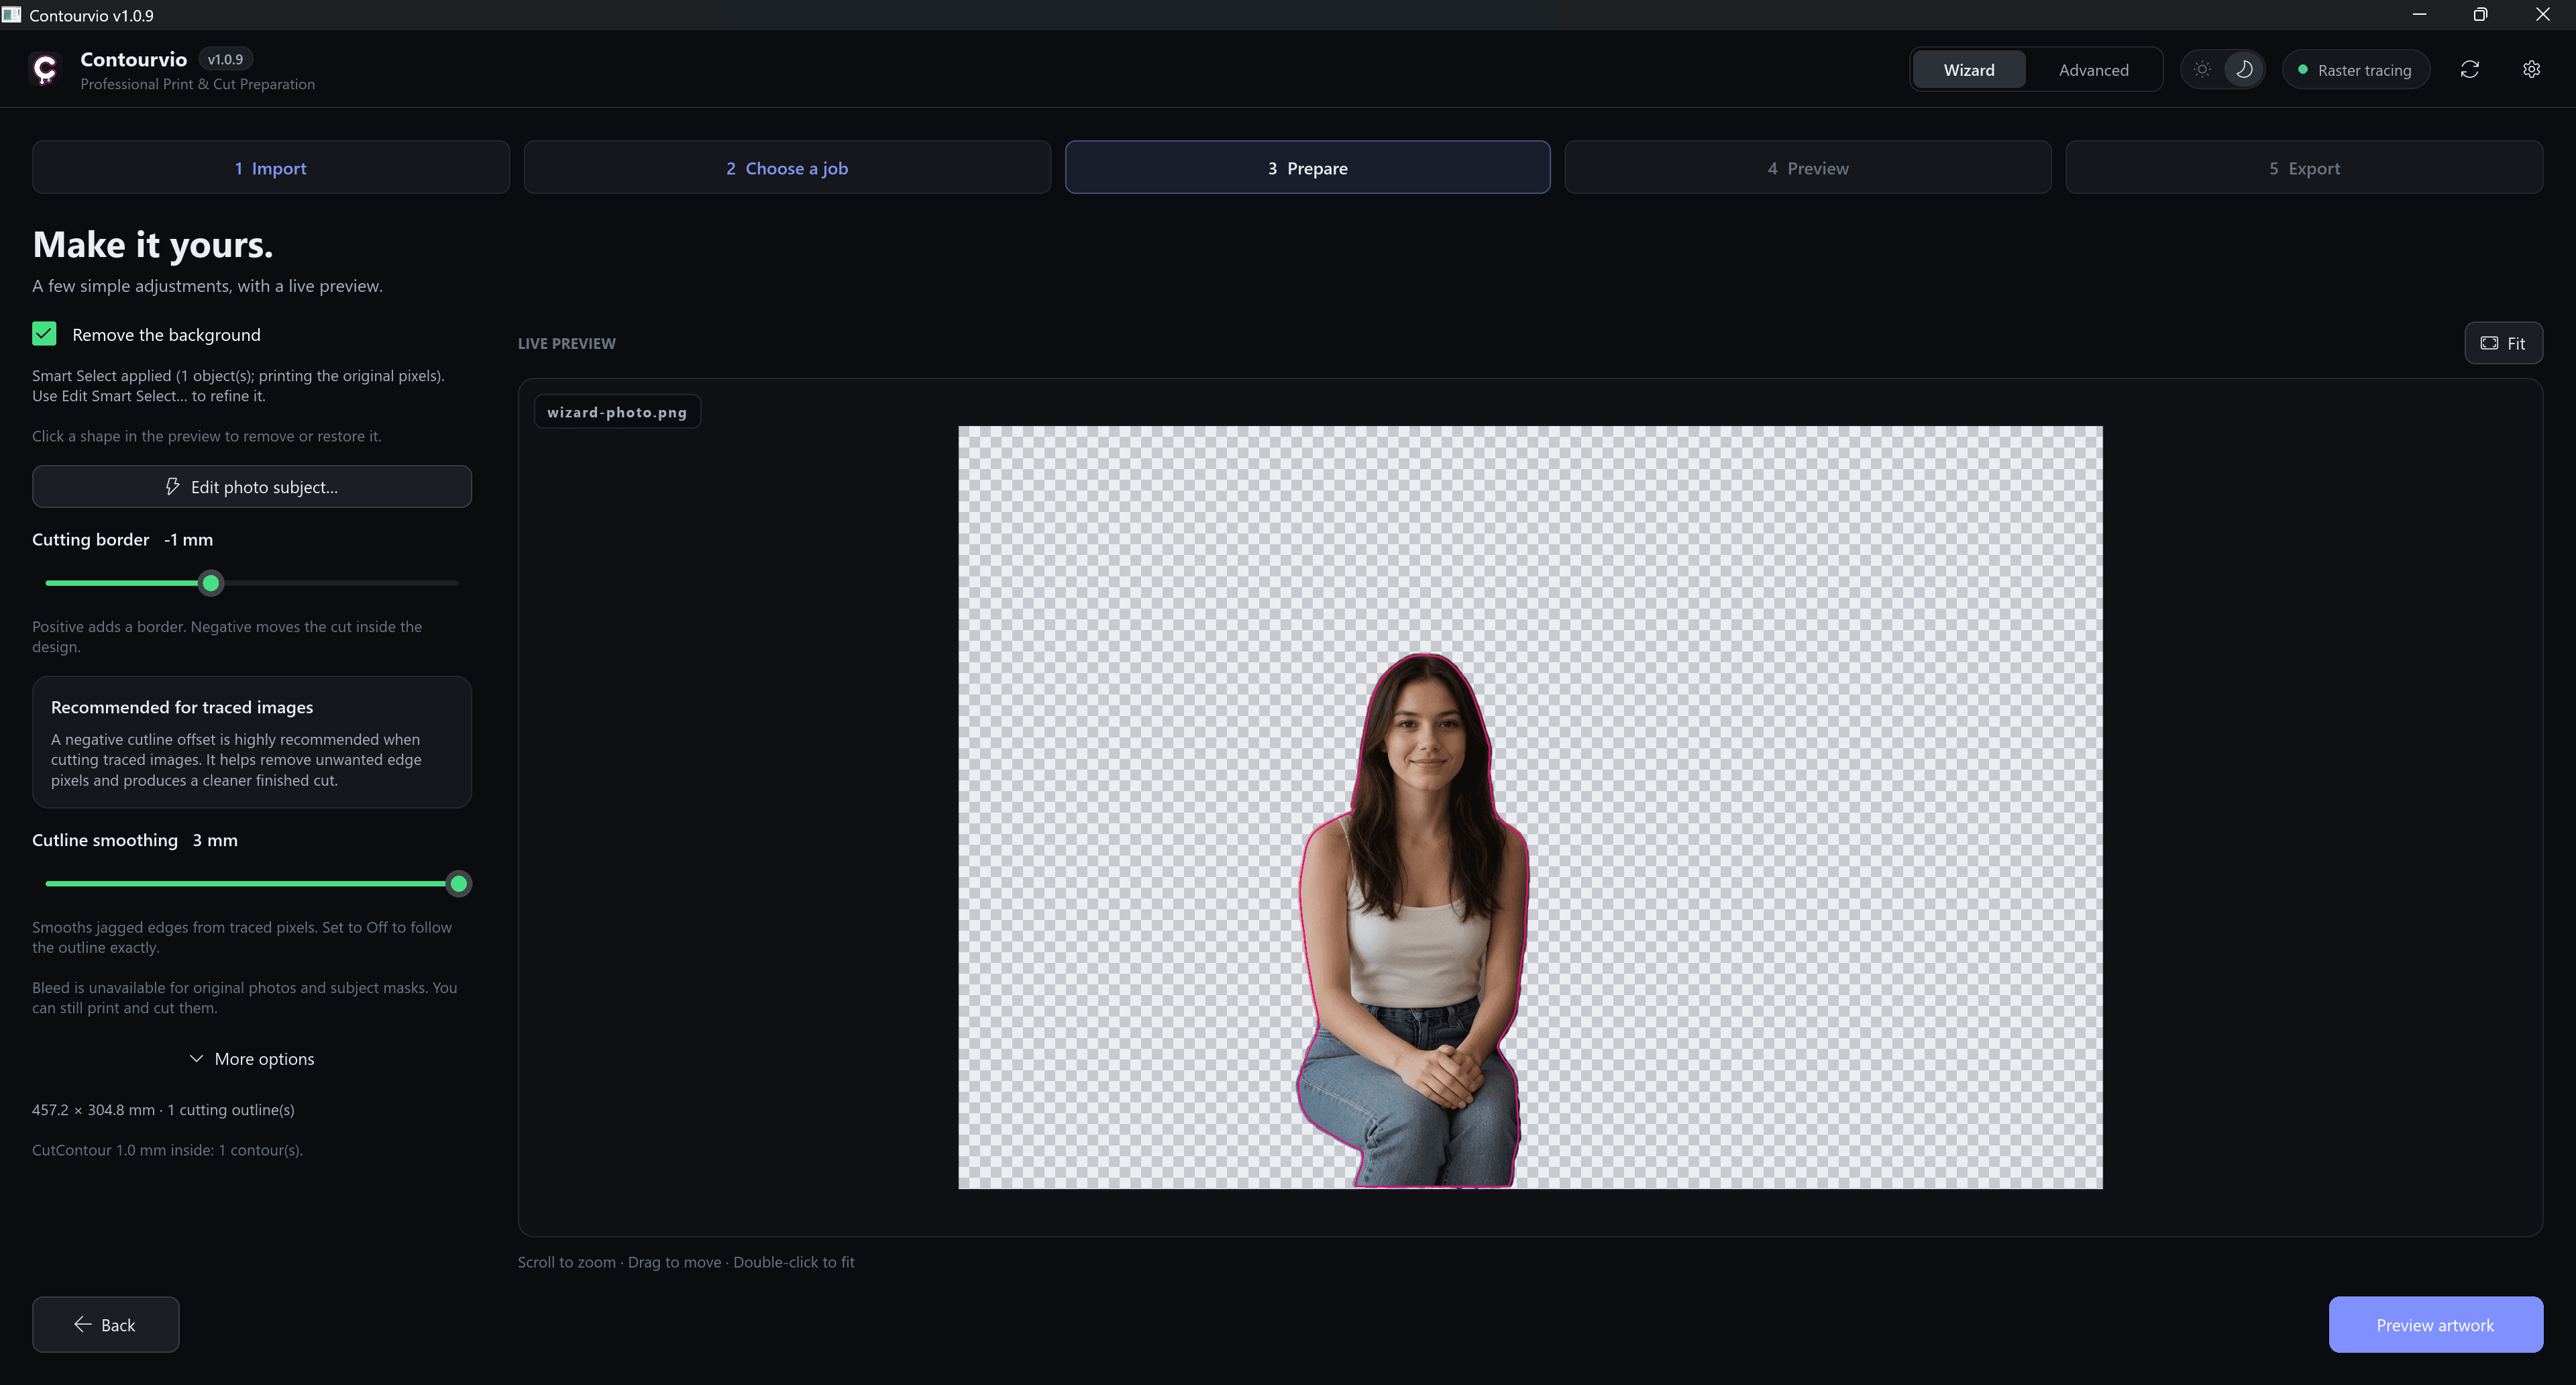Screen dimensions: 2576x1385
Task: Click the LIVE PREVIEW label
Action: click(x=567, y=343)
